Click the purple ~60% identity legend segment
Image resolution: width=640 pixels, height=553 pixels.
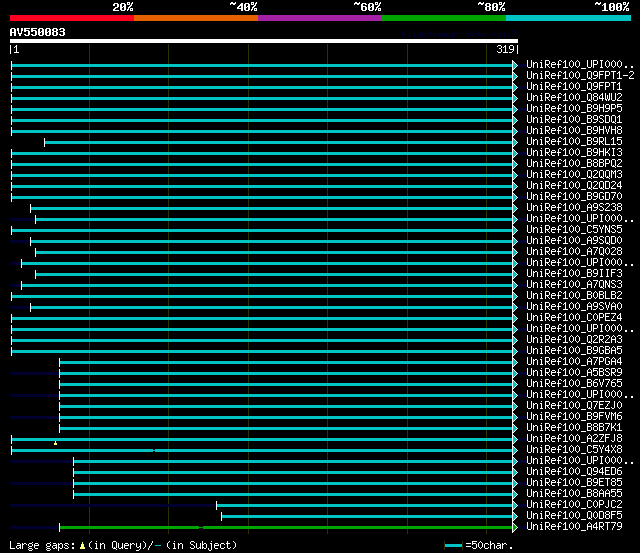click(x=320, y=18)
